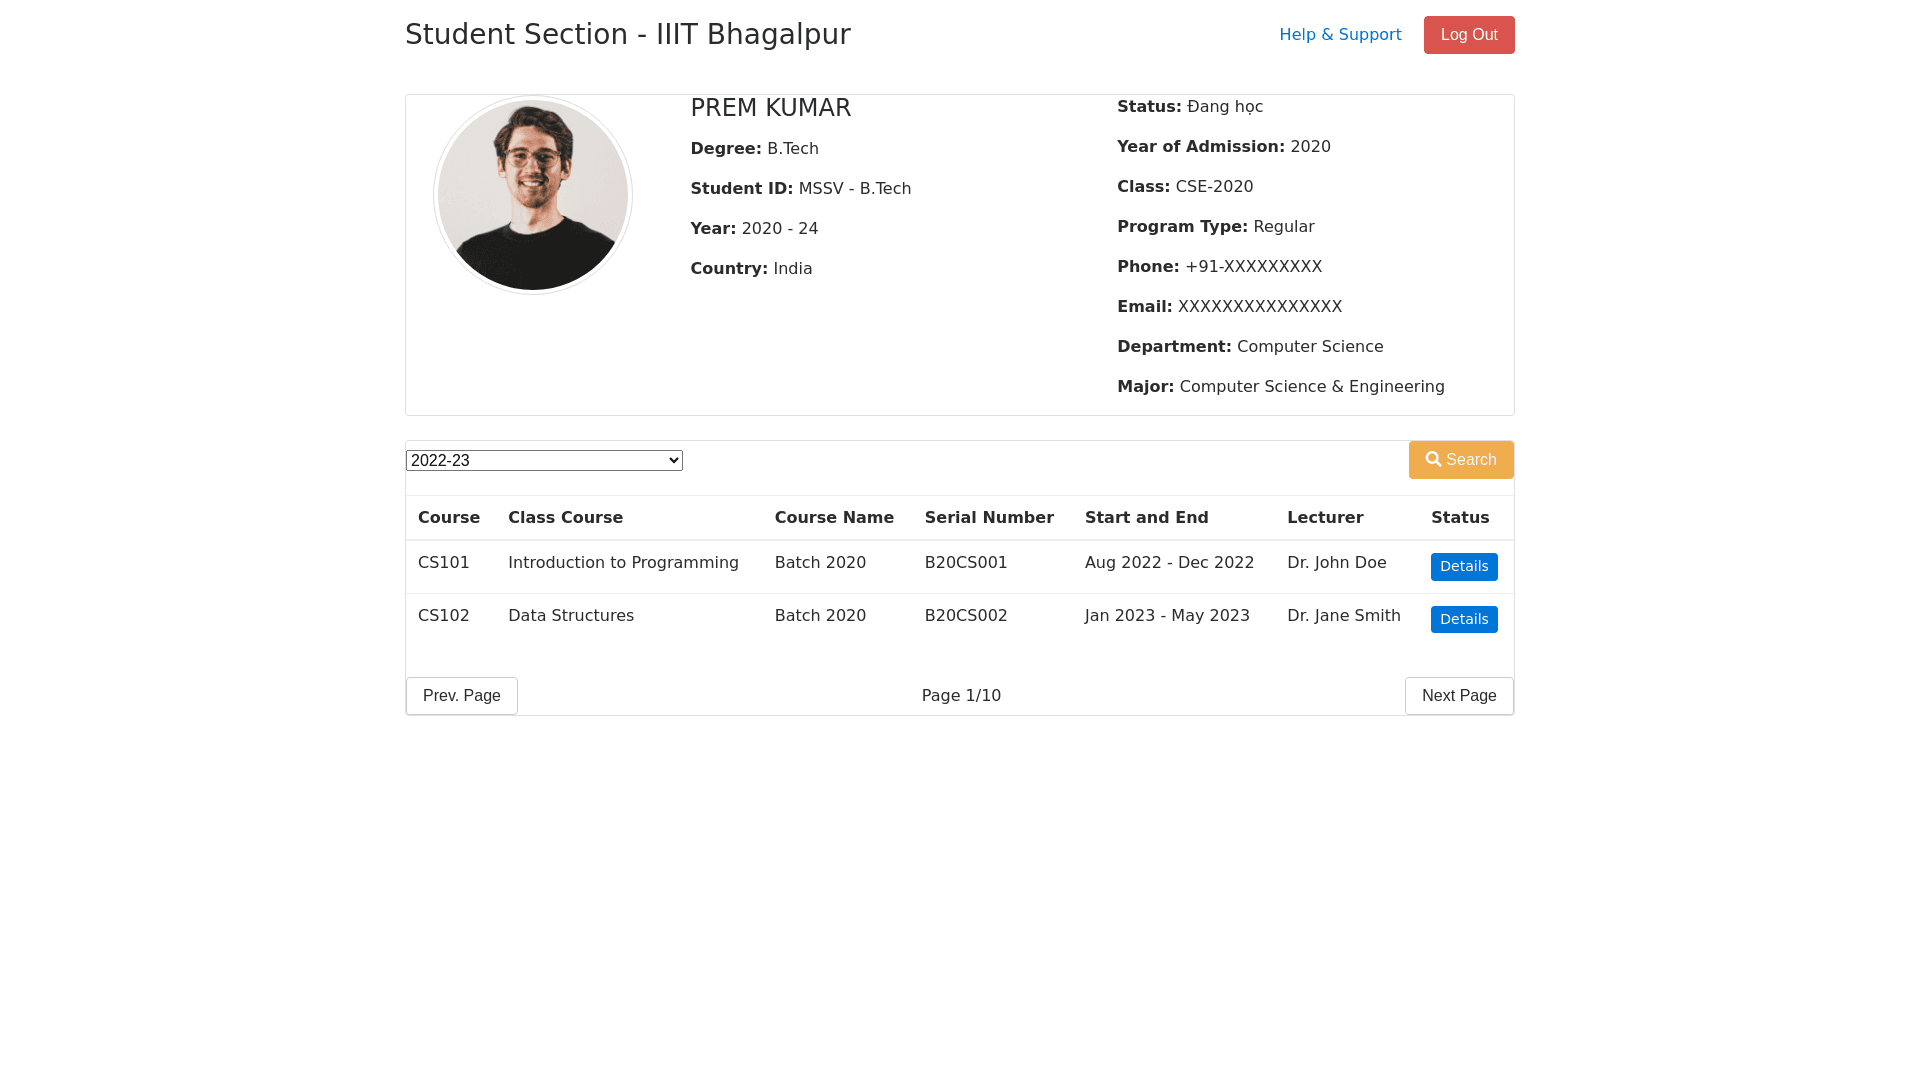
Task: Open the academic year 2022-23 dropdown
Action: [544, 460]
